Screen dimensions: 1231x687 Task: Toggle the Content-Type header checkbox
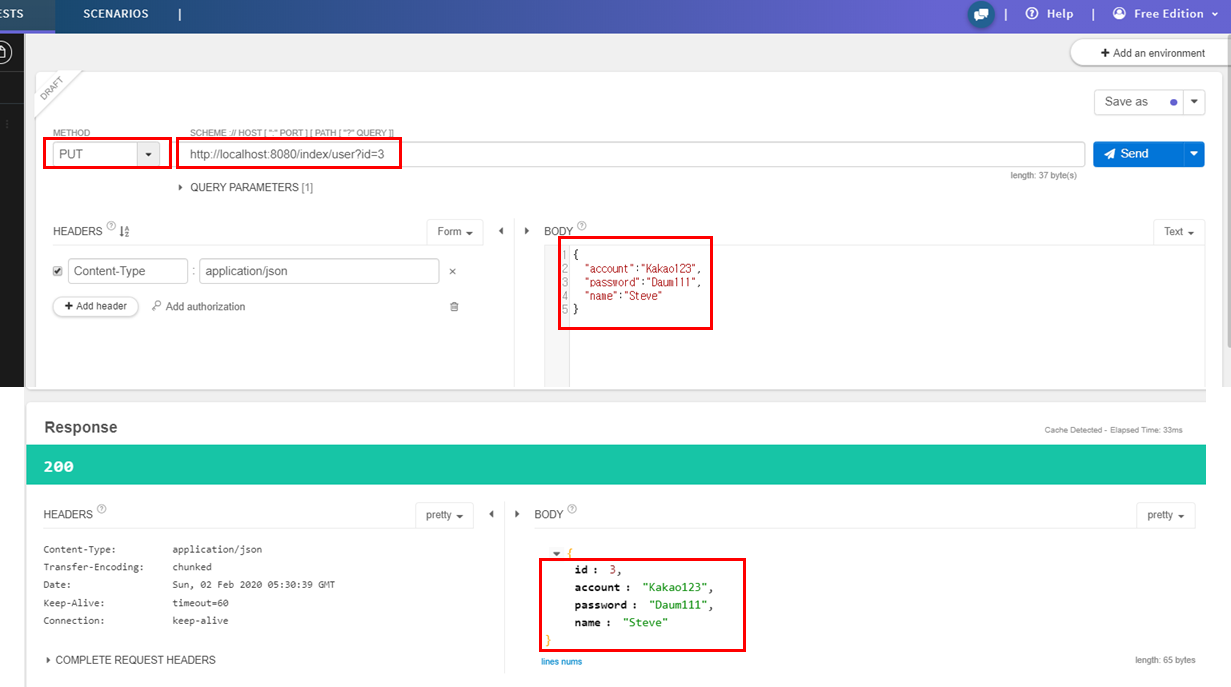(57, 271)
